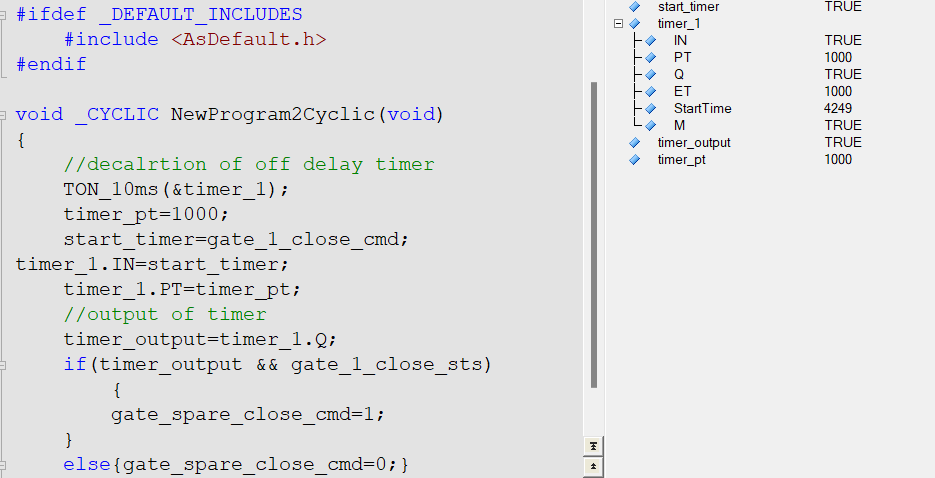Click the diamond icon beside IN member
The height and width of the screenshot is (478, 935).
(651, 41)
